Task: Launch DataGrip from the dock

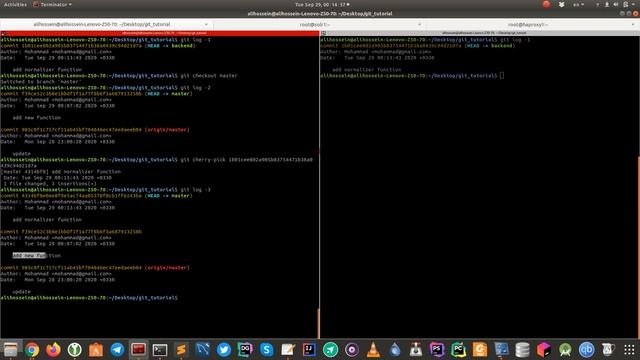Action: click(x=245, y=350)
